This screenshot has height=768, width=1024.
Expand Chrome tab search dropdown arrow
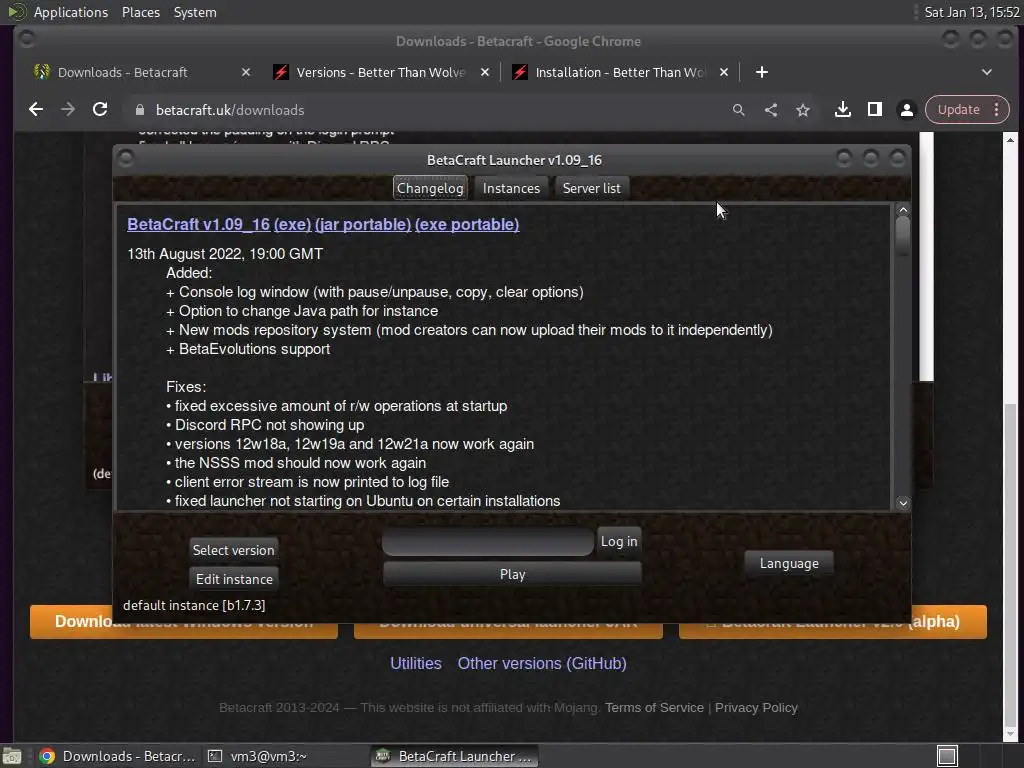(987, 72)
